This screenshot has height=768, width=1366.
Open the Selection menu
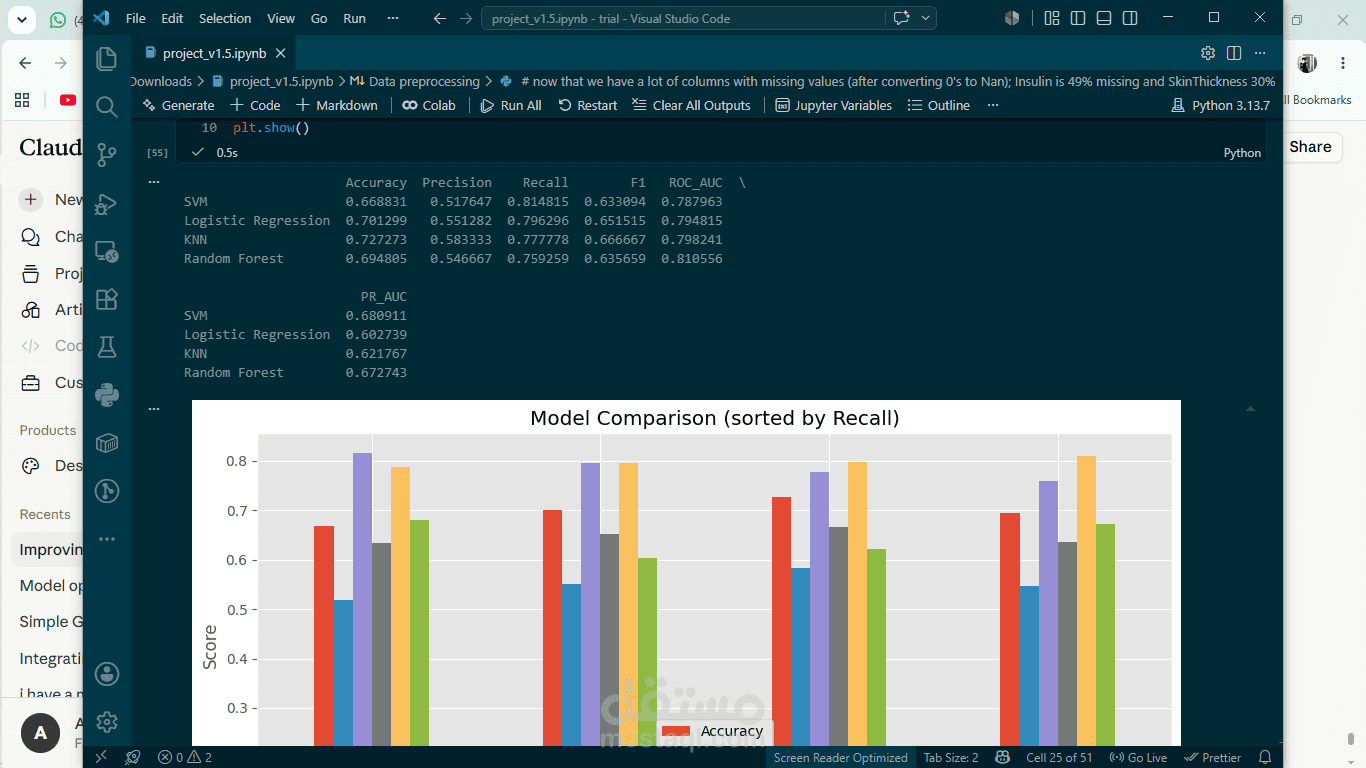(225, 18)
